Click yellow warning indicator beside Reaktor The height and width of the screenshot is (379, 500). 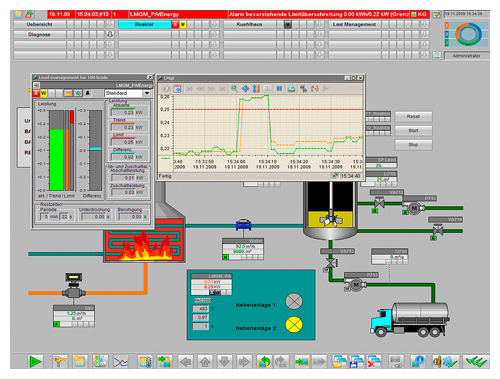(x=183, y=24)
